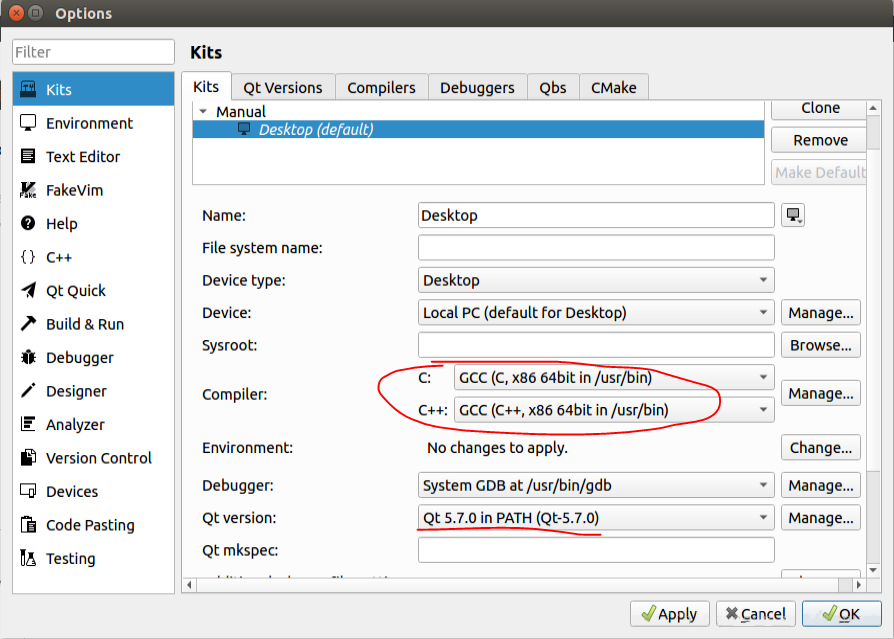The width and height of the screenshot is (894, 639).
Task: Switch to the Qt Versions tab
Action: coord(285,88)
